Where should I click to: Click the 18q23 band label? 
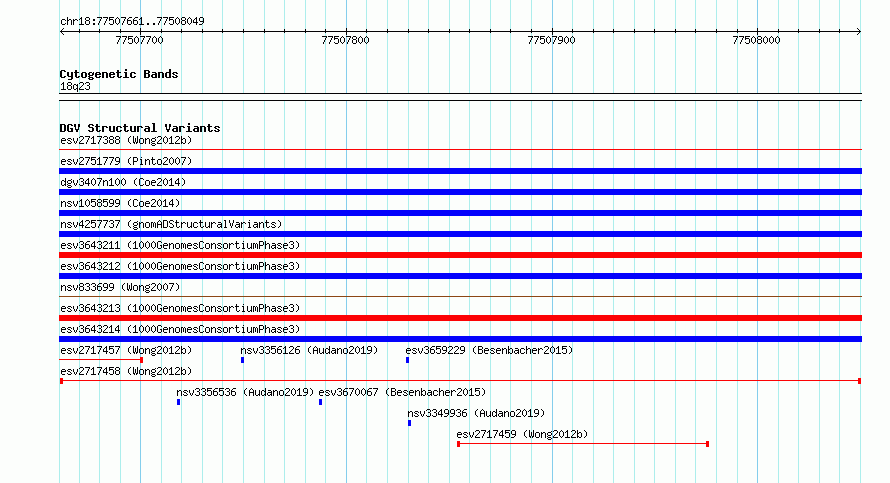click(x=75, y=86)
